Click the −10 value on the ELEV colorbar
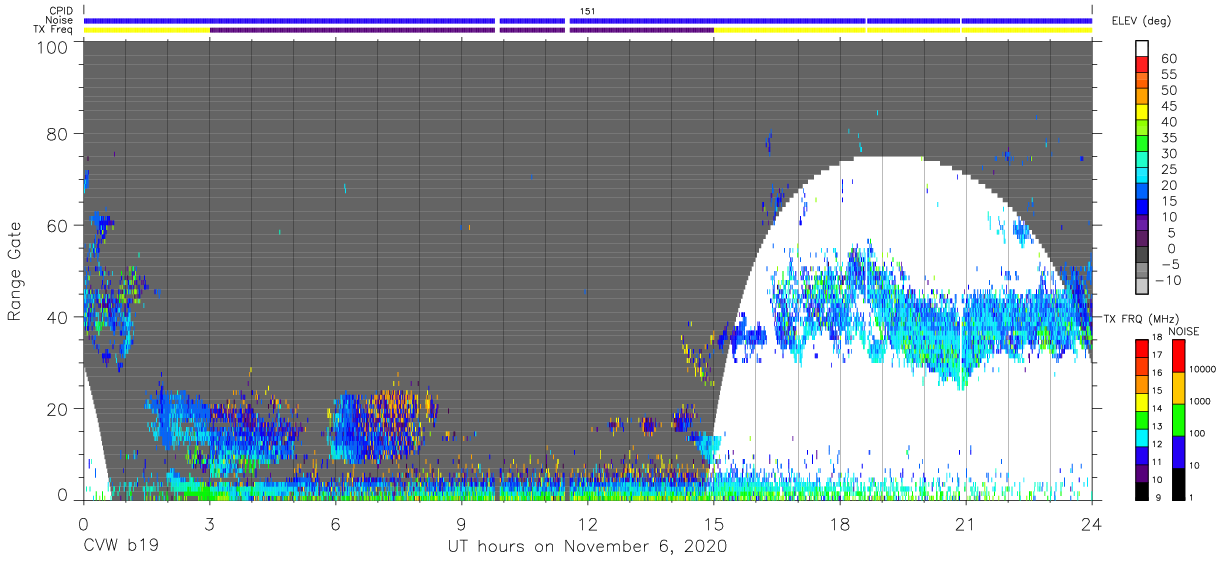The height and width of the screenshot is (567, 1228). pos(1166,280)
